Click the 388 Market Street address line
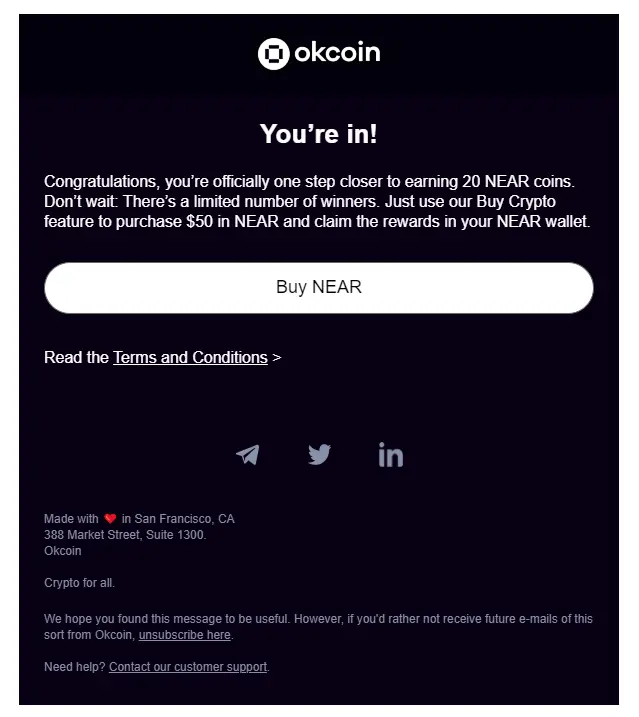 point(125,535)
